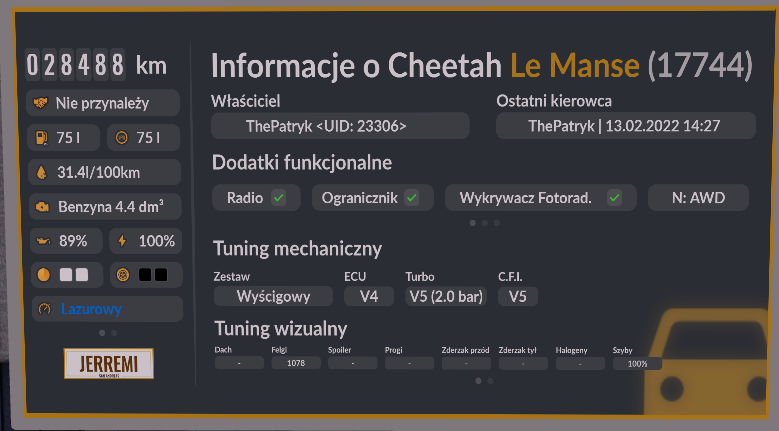This screenshot has height=431, width=779.
Task: Click the Lazurowy color name link
Action: coord(91,309)
